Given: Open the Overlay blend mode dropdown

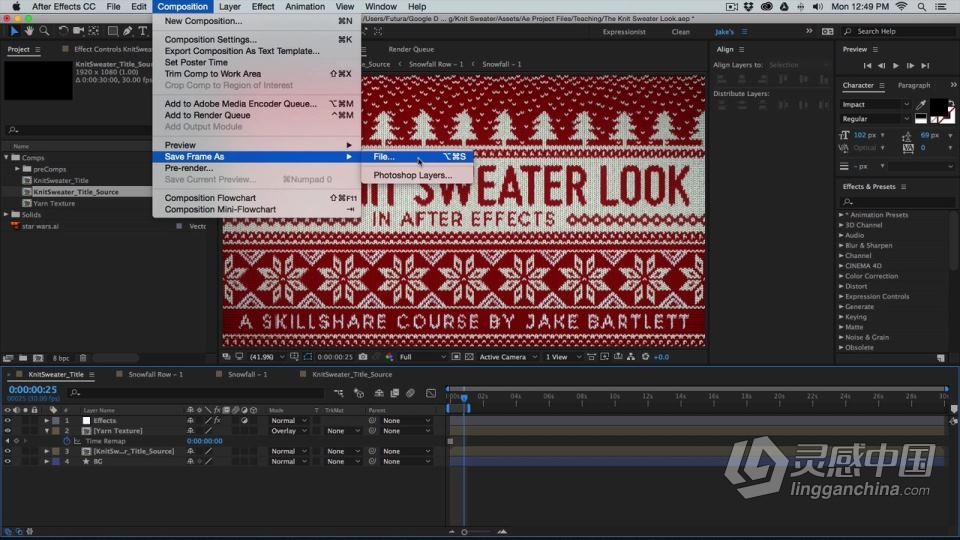Looking at the screenshot, I should click(x=289, y=431).
